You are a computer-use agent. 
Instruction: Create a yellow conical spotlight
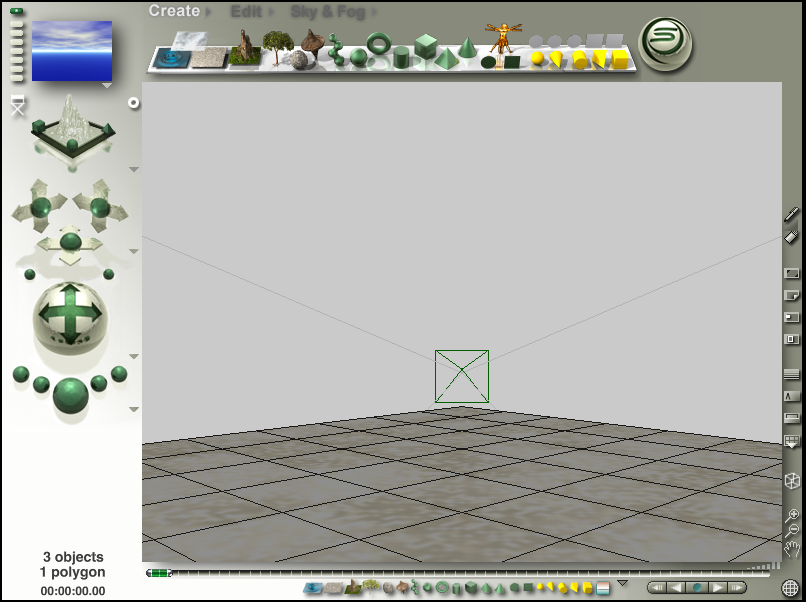[556, 59]
